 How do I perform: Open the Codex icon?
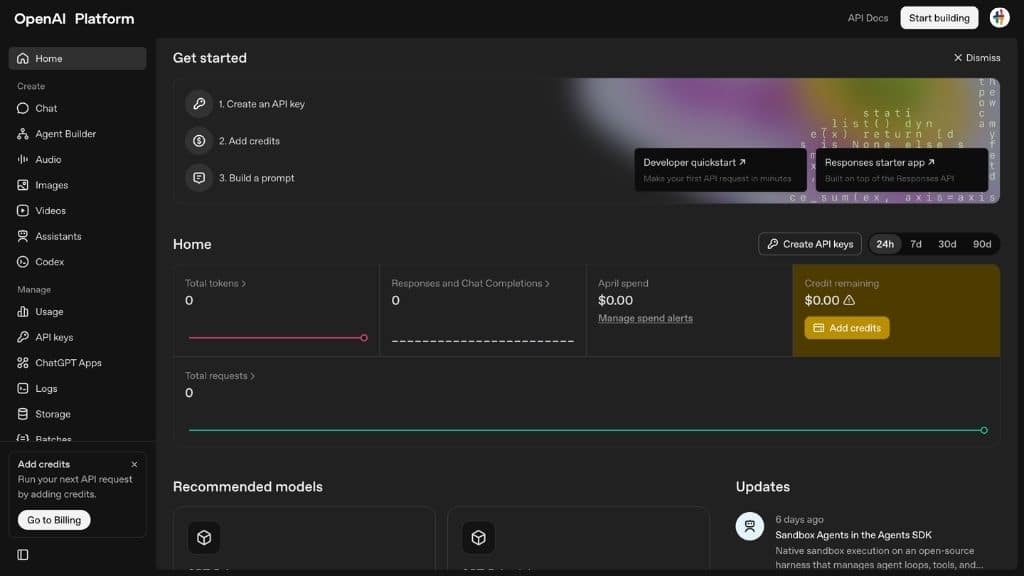coord(23,261)
